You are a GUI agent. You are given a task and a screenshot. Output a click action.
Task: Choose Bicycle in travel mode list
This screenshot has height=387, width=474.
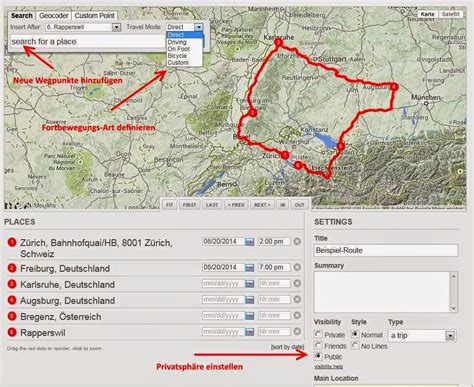click(184, 56)
